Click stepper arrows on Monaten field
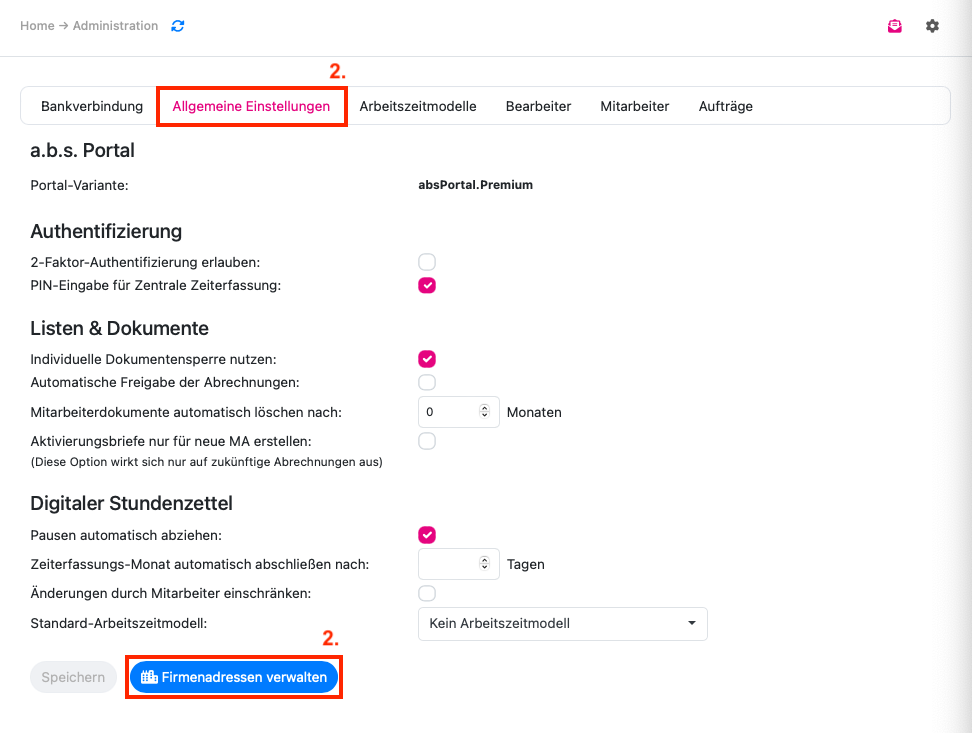Viewport: 972px width, 733px height. (x=485, y=412)
